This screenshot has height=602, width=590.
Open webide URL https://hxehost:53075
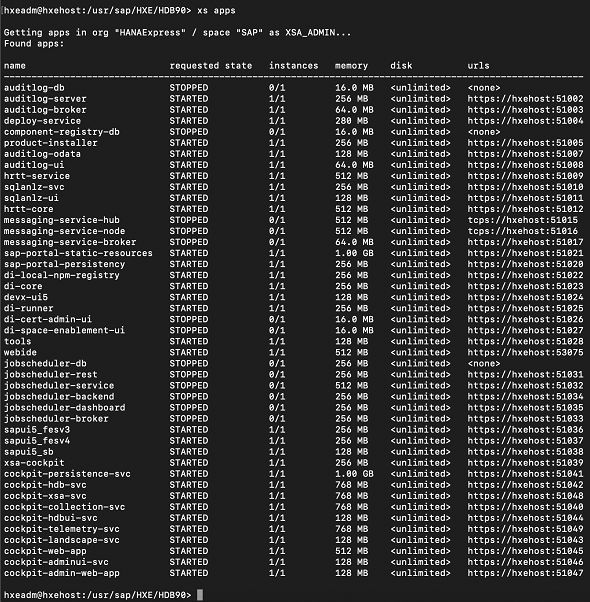[x=525, y=353]
